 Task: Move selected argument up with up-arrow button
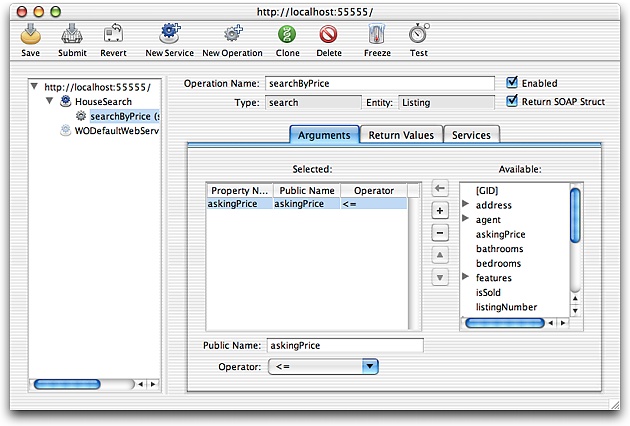coord(440,255)
